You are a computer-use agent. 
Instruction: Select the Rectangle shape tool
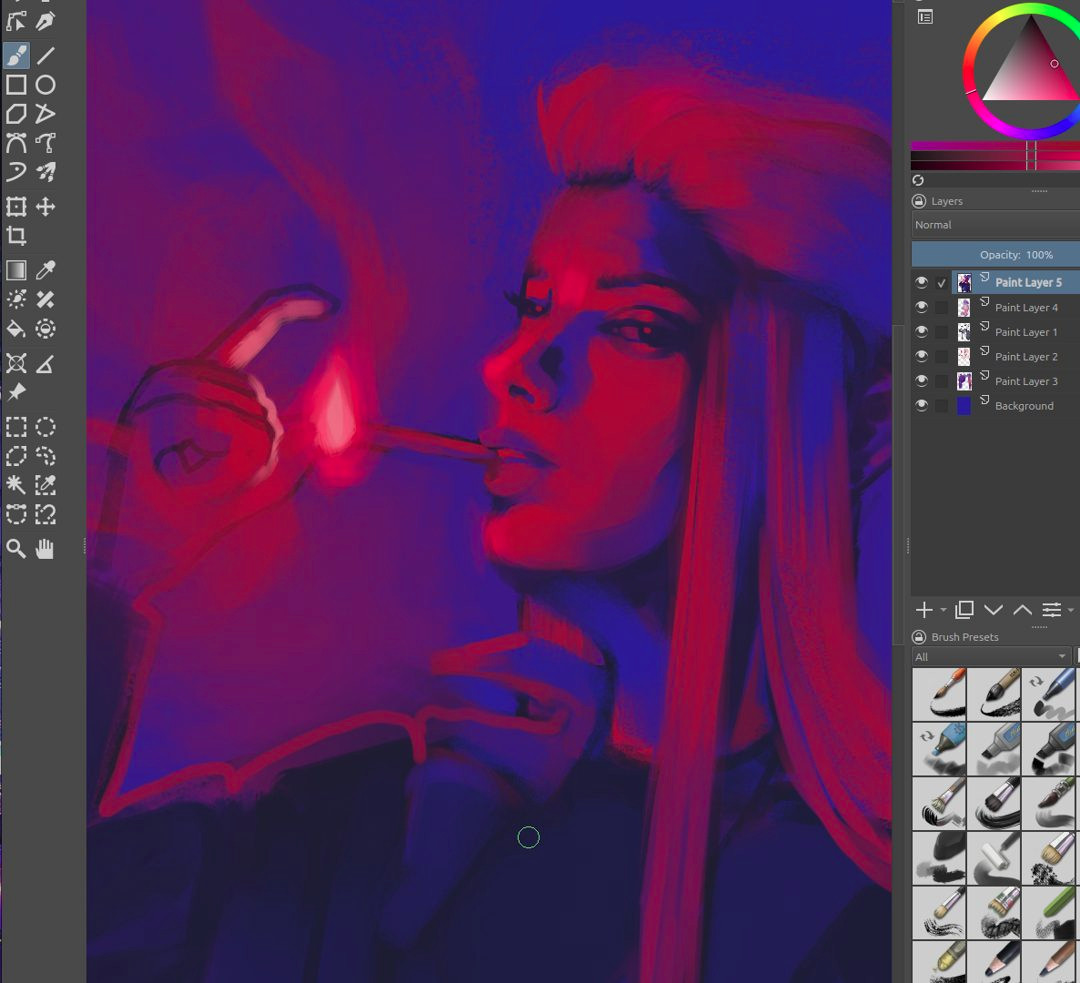(17, 85)
